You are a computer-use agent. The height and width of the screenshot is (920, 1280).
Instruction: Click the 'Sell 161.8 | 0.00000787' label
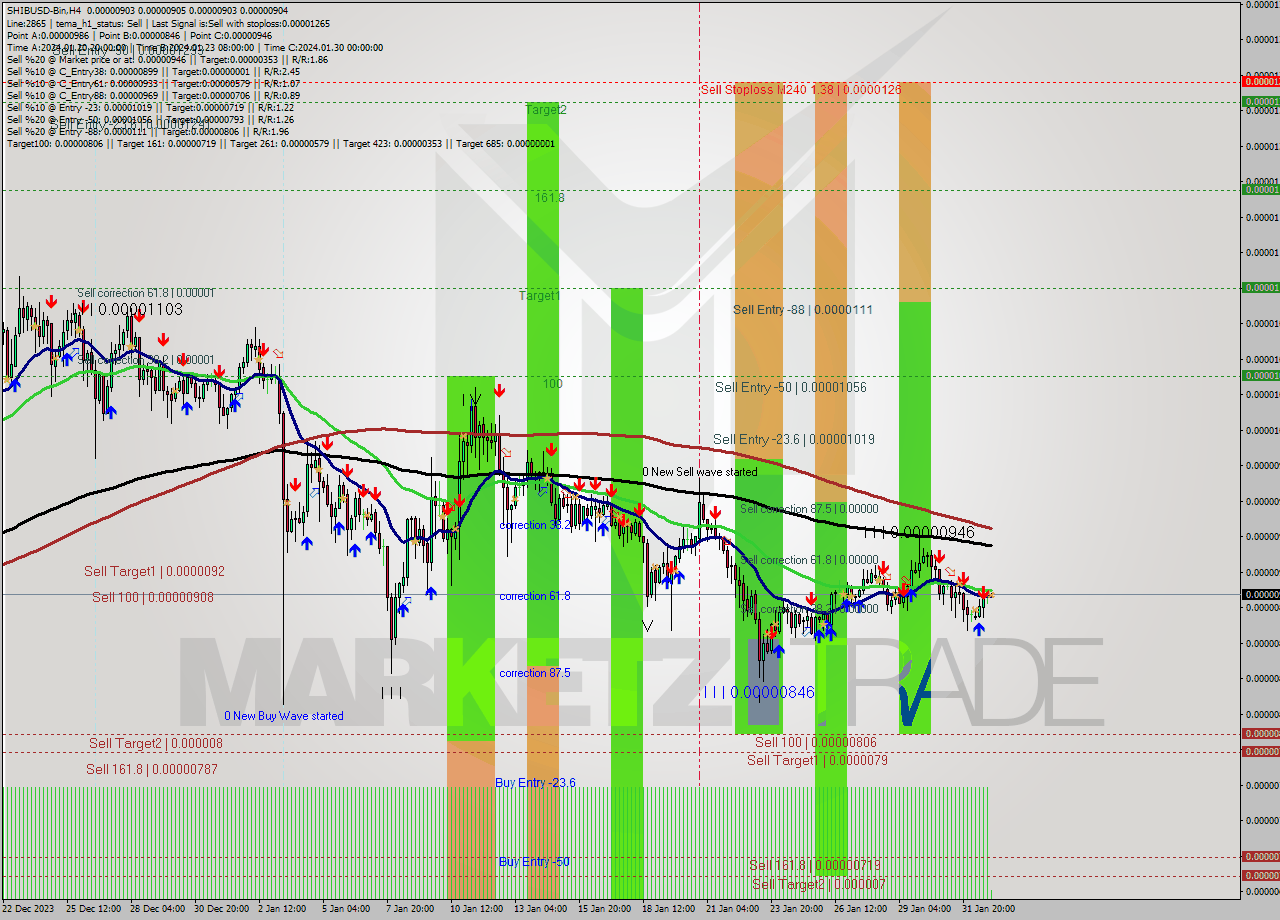151,769
